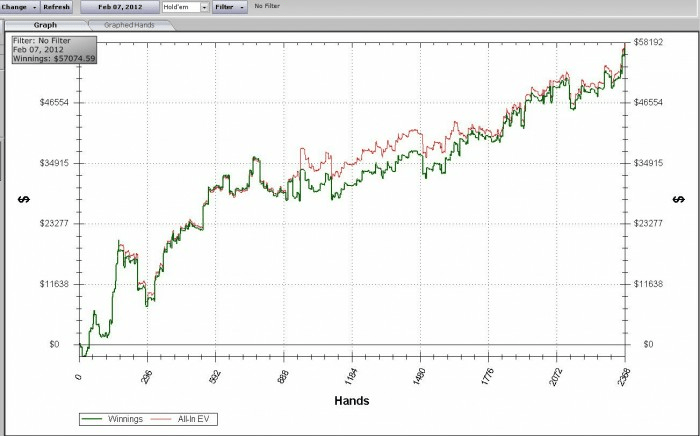Click the right axis $23277 label
This screenshot has width=700, height=436.
point(648,223)
